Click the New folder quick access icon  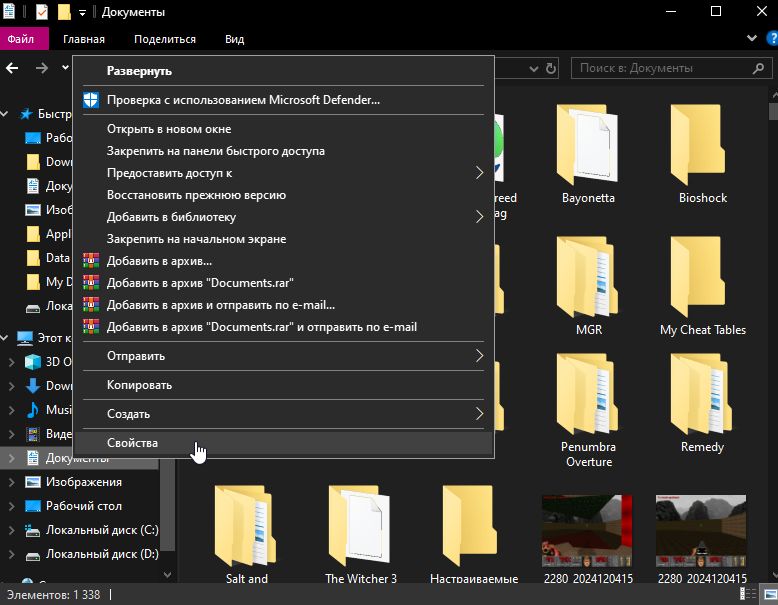[x=64, y=11]
